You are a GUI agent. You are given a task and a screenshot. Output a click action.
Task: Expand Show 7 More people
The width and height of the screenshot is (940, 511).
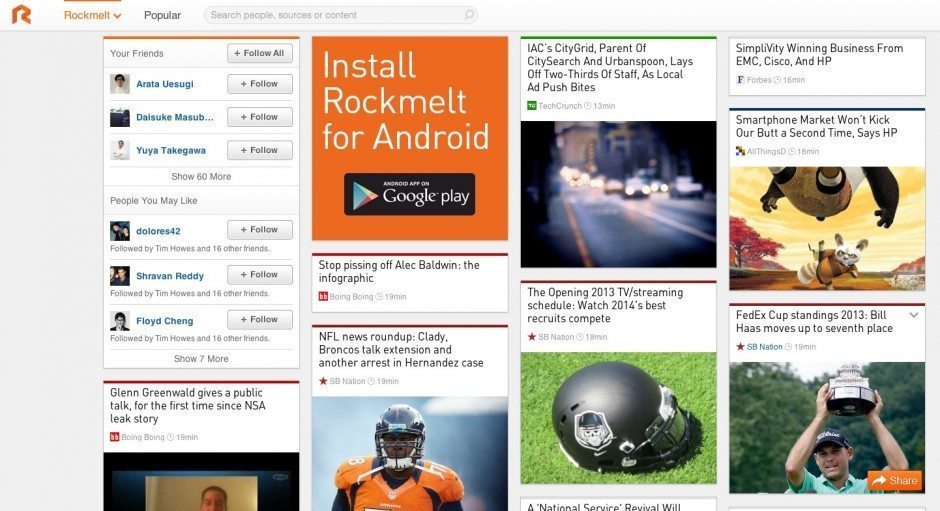[201, 359]
